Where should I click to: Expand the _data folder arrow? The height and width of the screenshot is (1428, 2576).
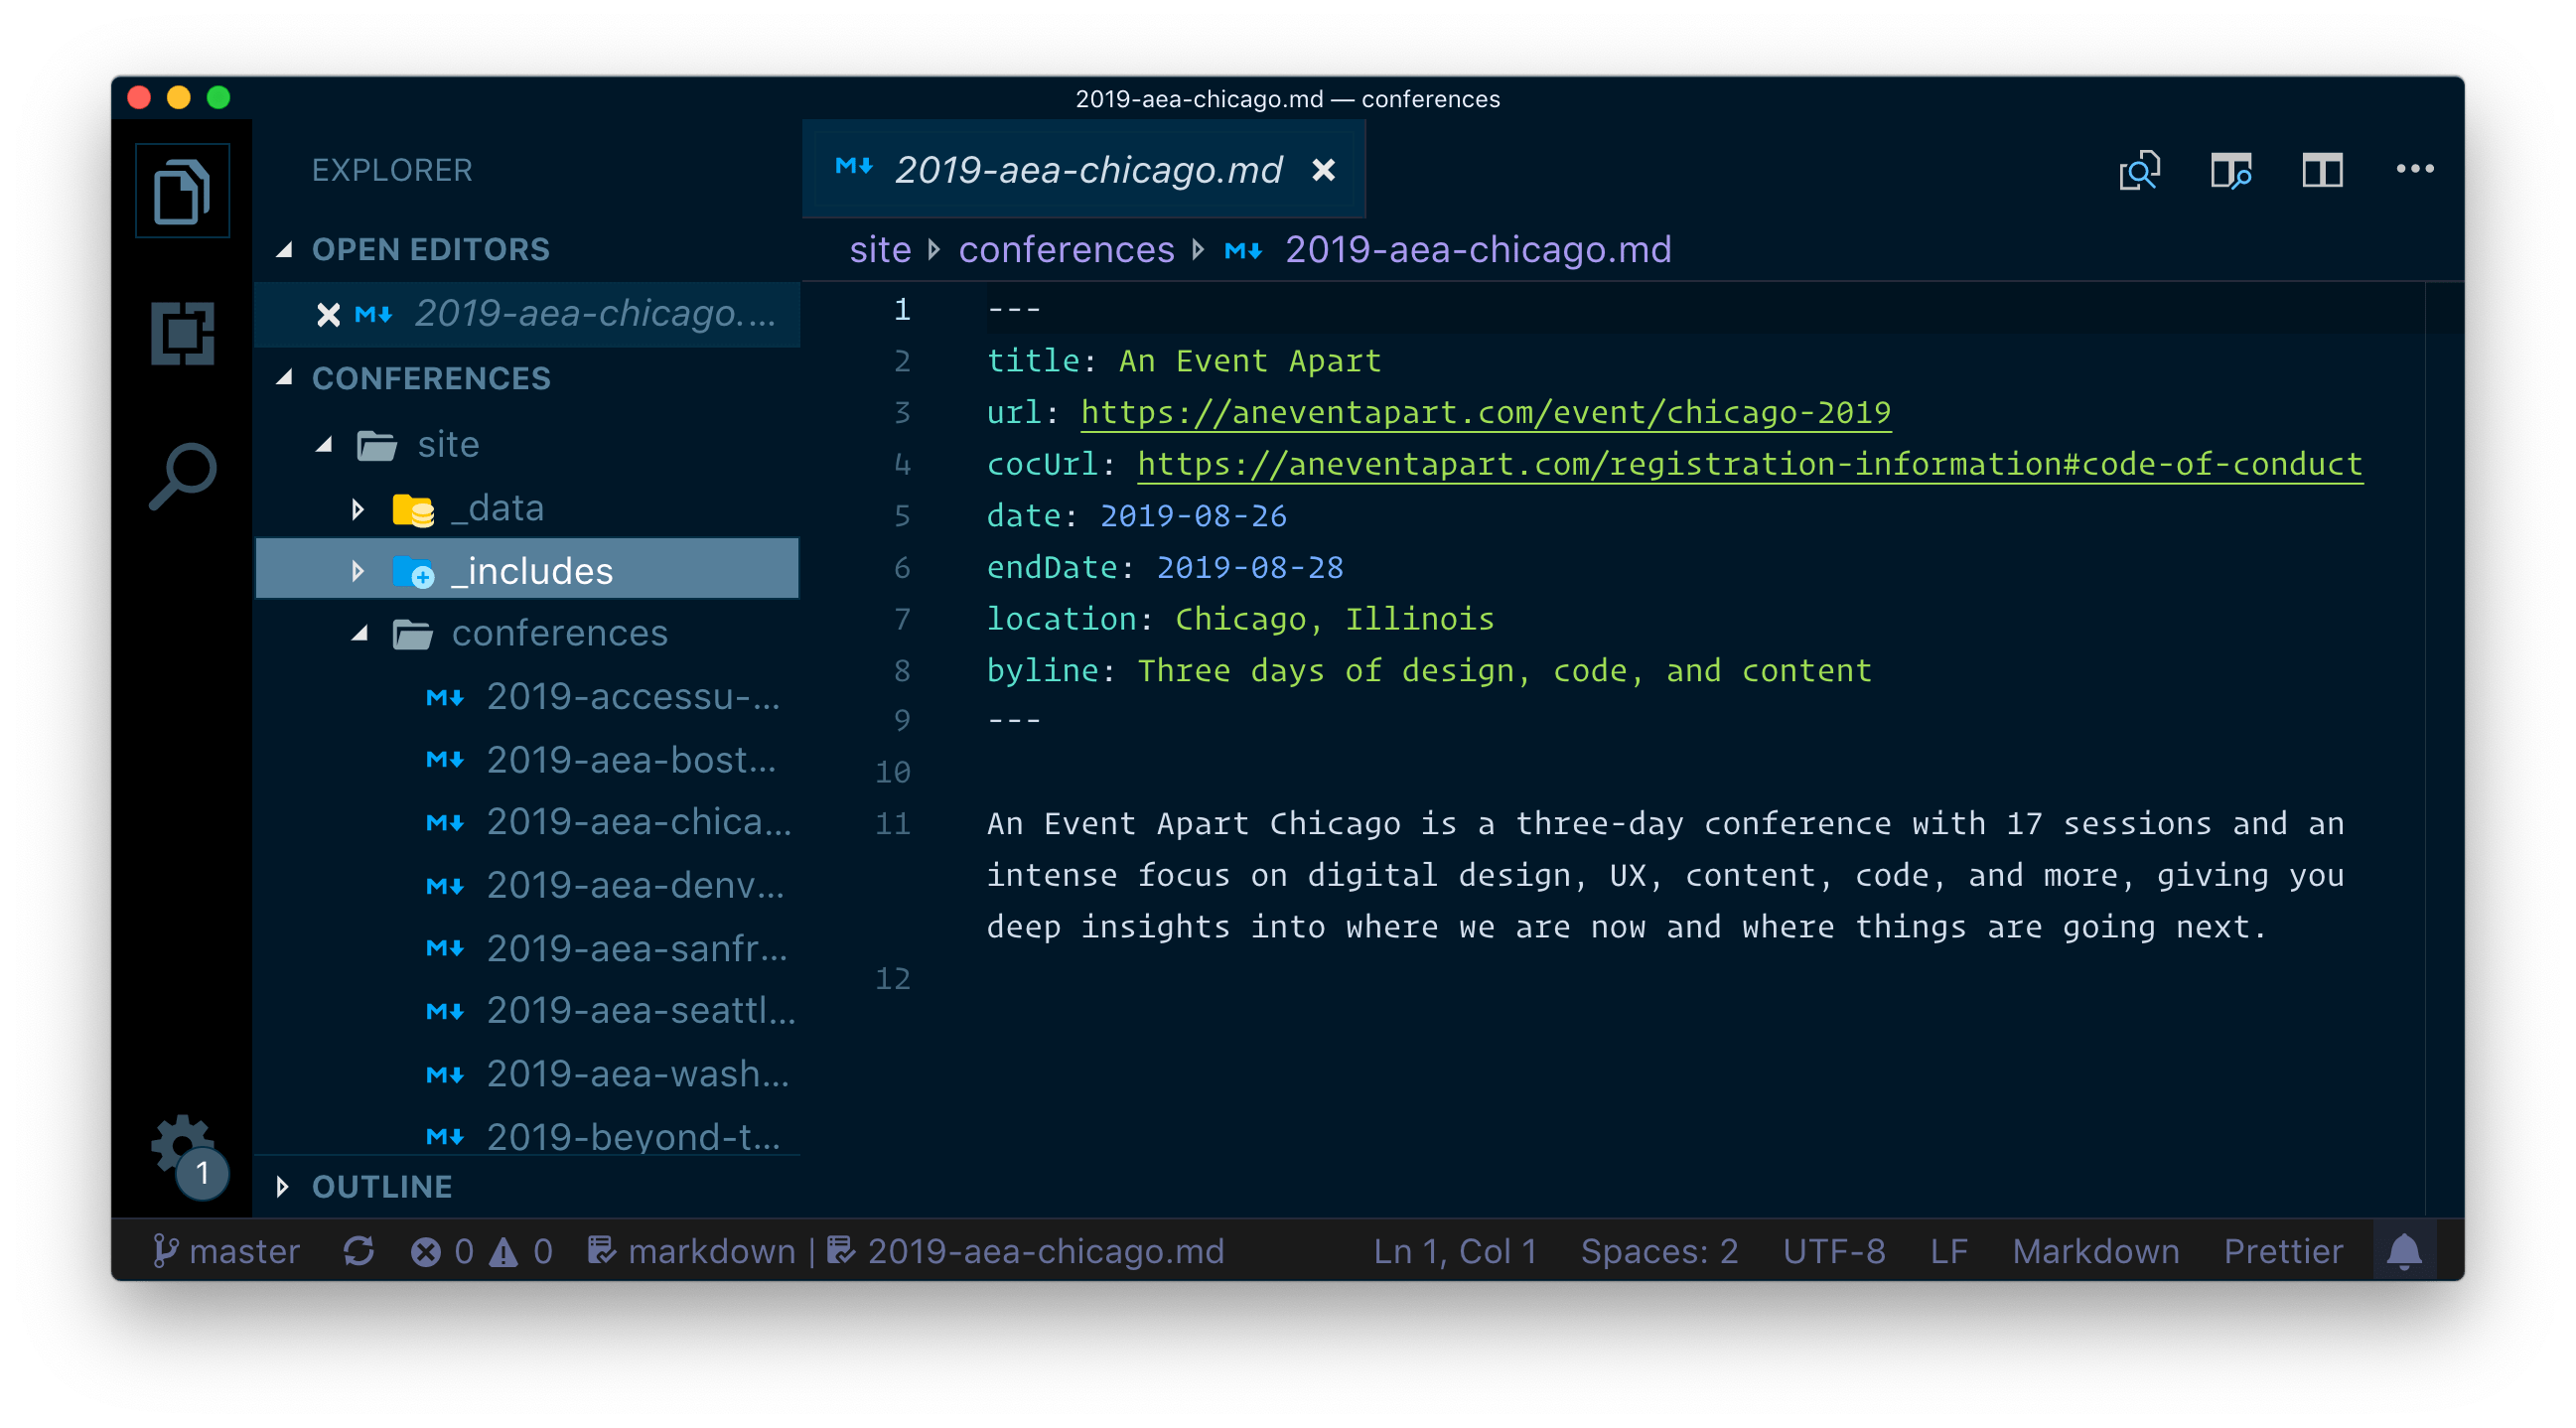tap(357, 509)
